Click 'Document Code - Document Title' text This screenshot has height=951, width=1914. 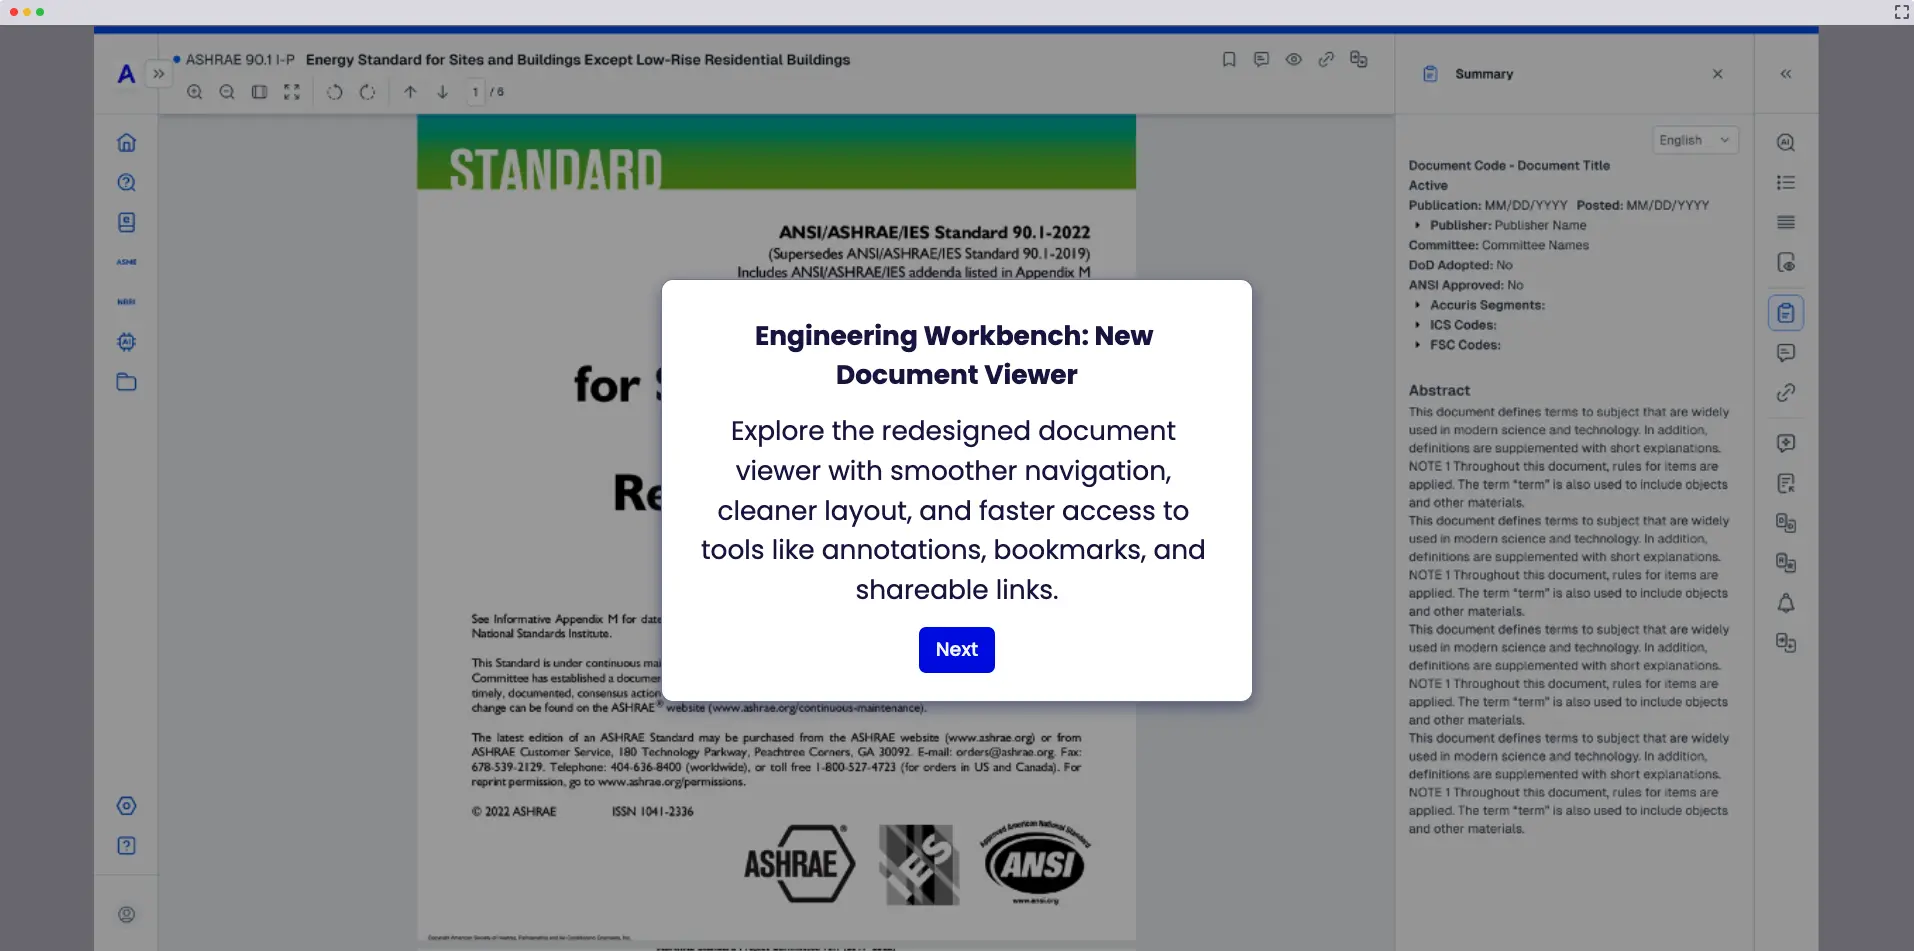(x=1509, y=166)
